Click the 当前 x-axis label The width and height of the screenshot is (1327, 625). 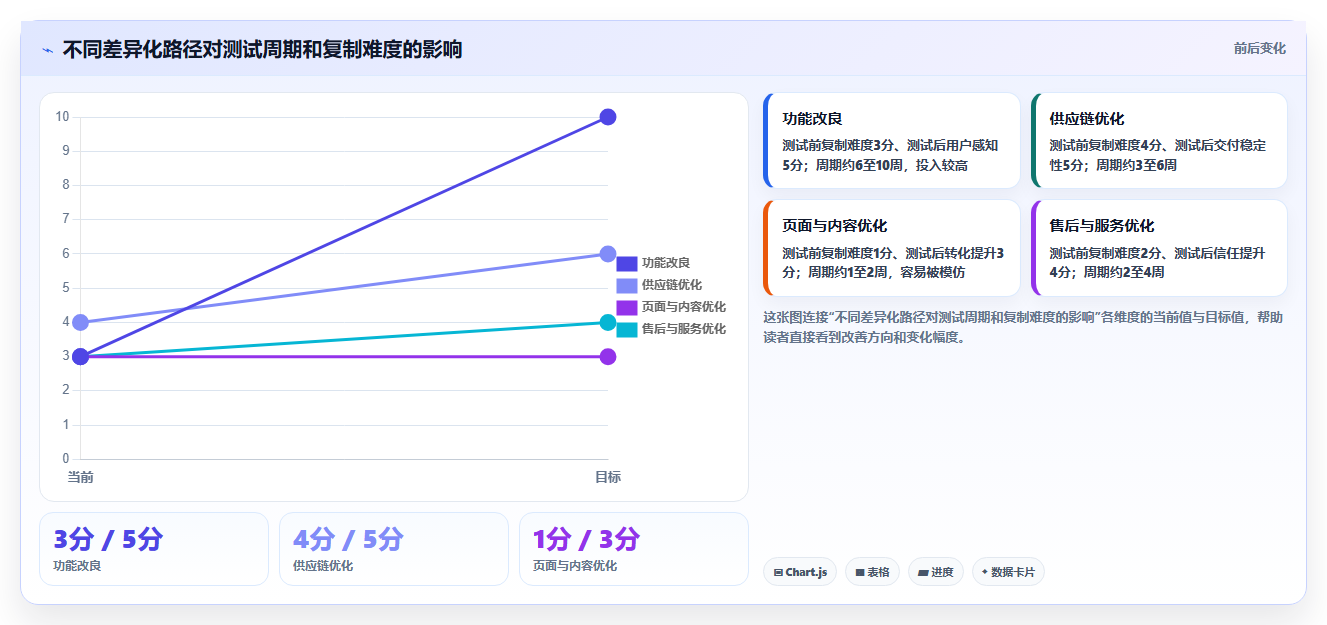(x=81, y=477)
